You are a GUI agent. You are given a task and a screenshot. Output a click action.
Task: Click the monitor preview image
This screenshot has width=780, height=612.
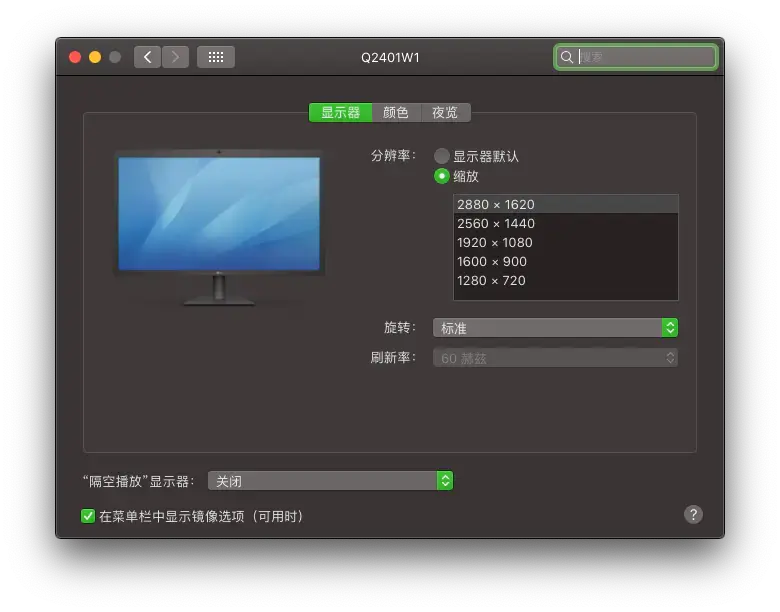[x=219, y=227]
